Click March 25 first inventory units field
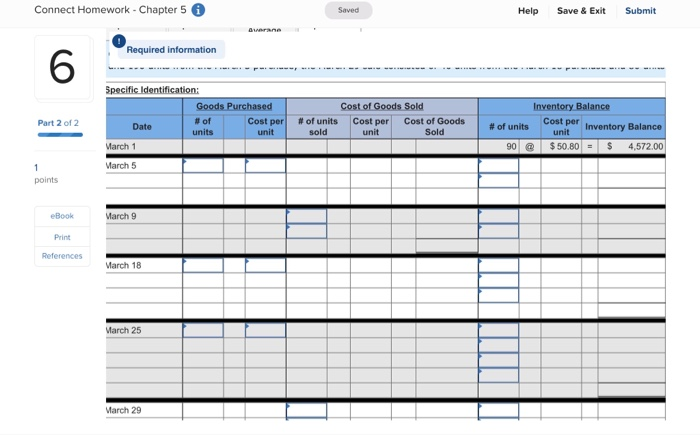Screen dimensions: 700x435 (498, 330)
